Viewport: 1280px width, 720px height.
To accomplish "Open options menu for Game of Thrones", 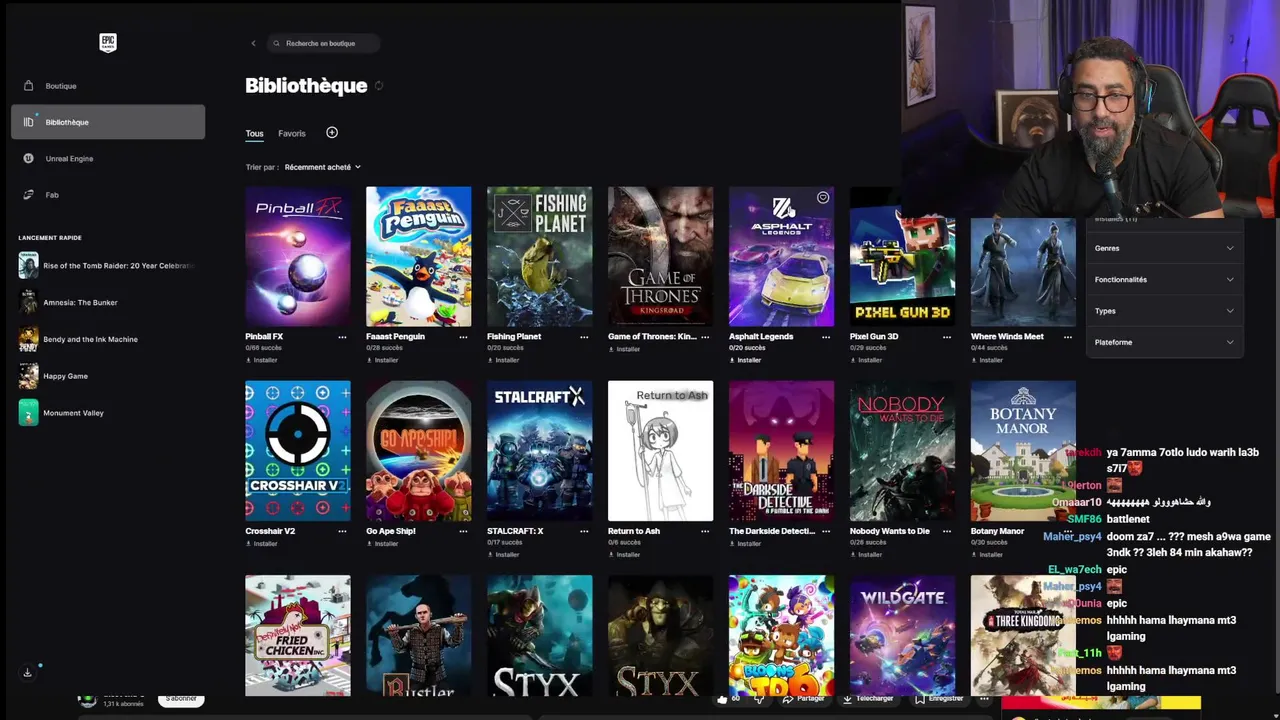I will point(705,337).
